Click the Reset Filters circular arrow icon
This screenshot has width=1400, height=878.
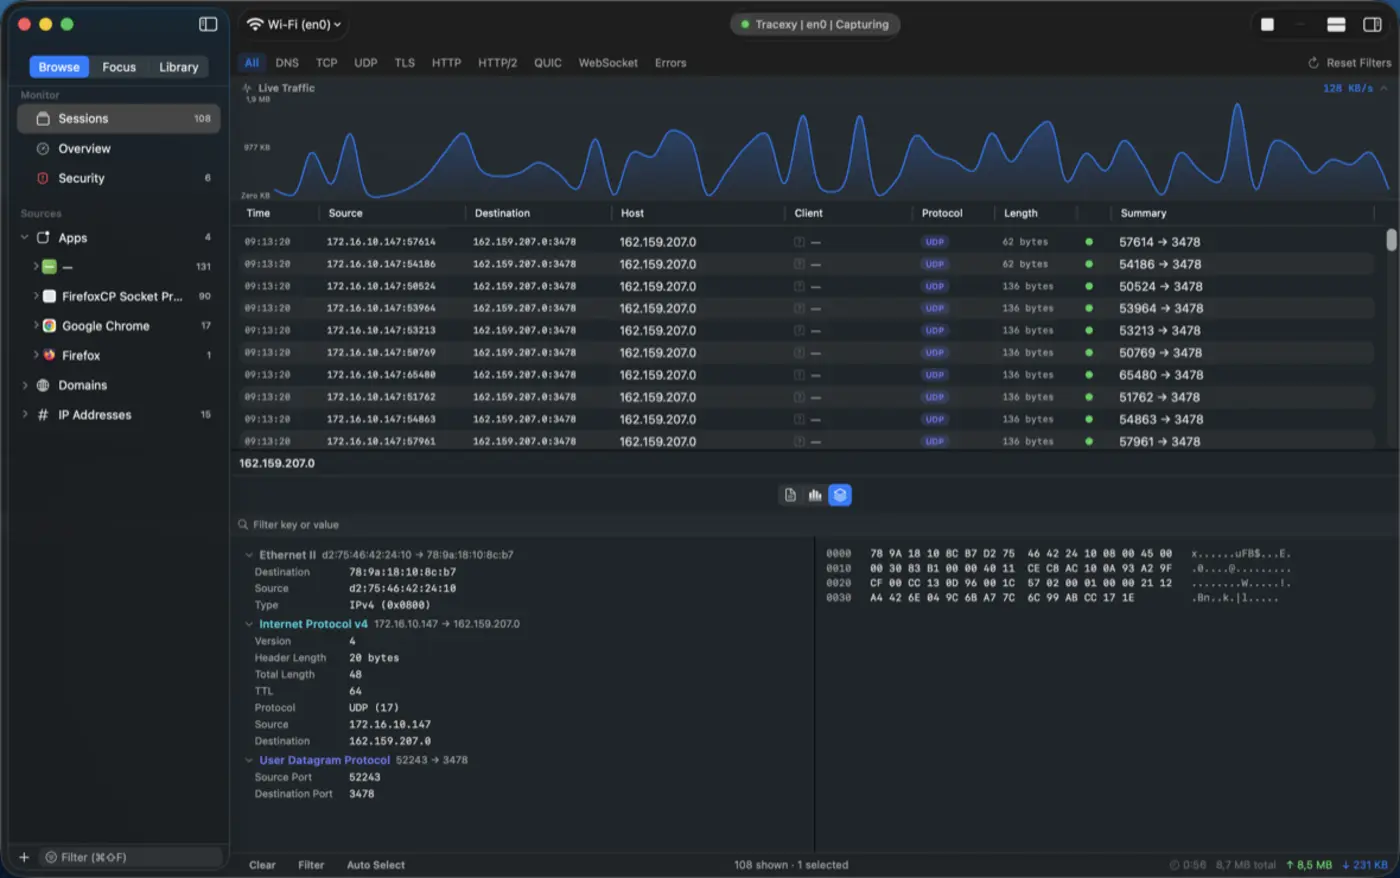pos(1313,63)
